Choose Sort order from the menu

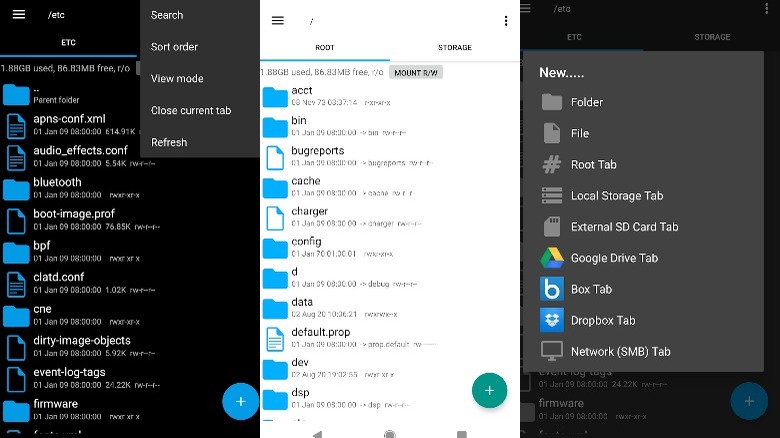pos(174,47)
